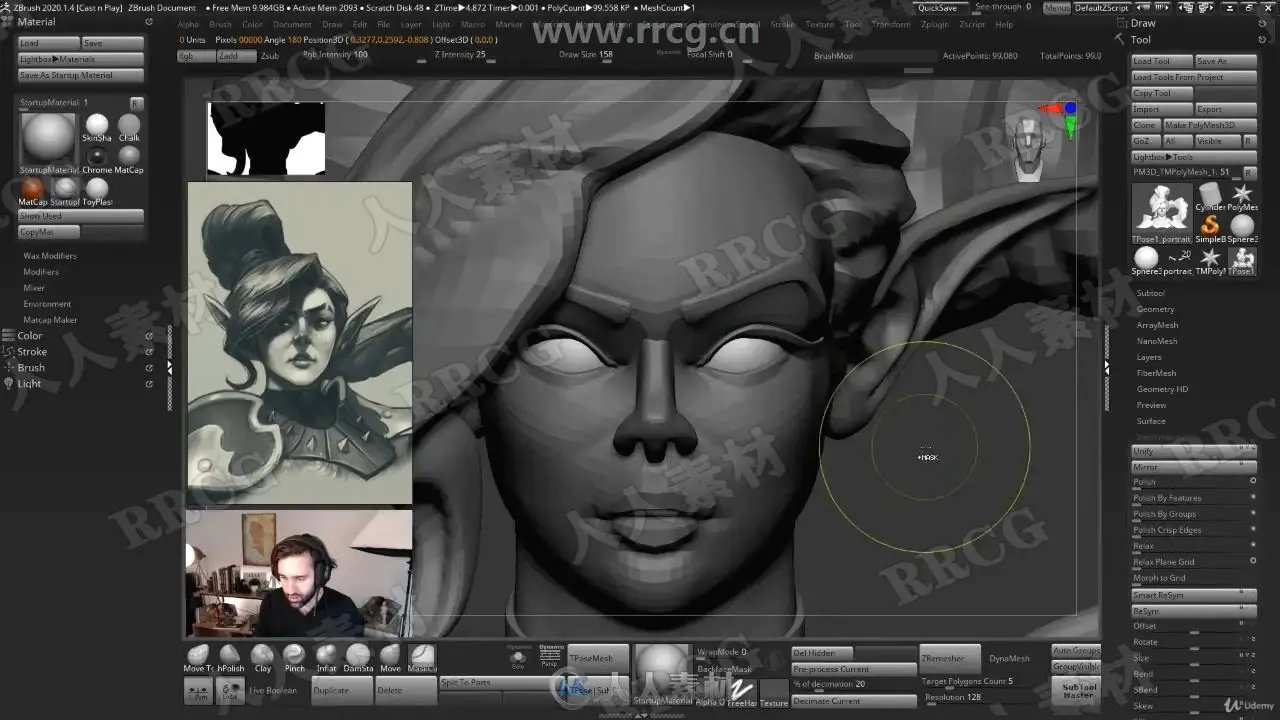Viewport: 1280px width, 720px height.
Task: Expand the Subtool section
Action: pos(1151,293)
